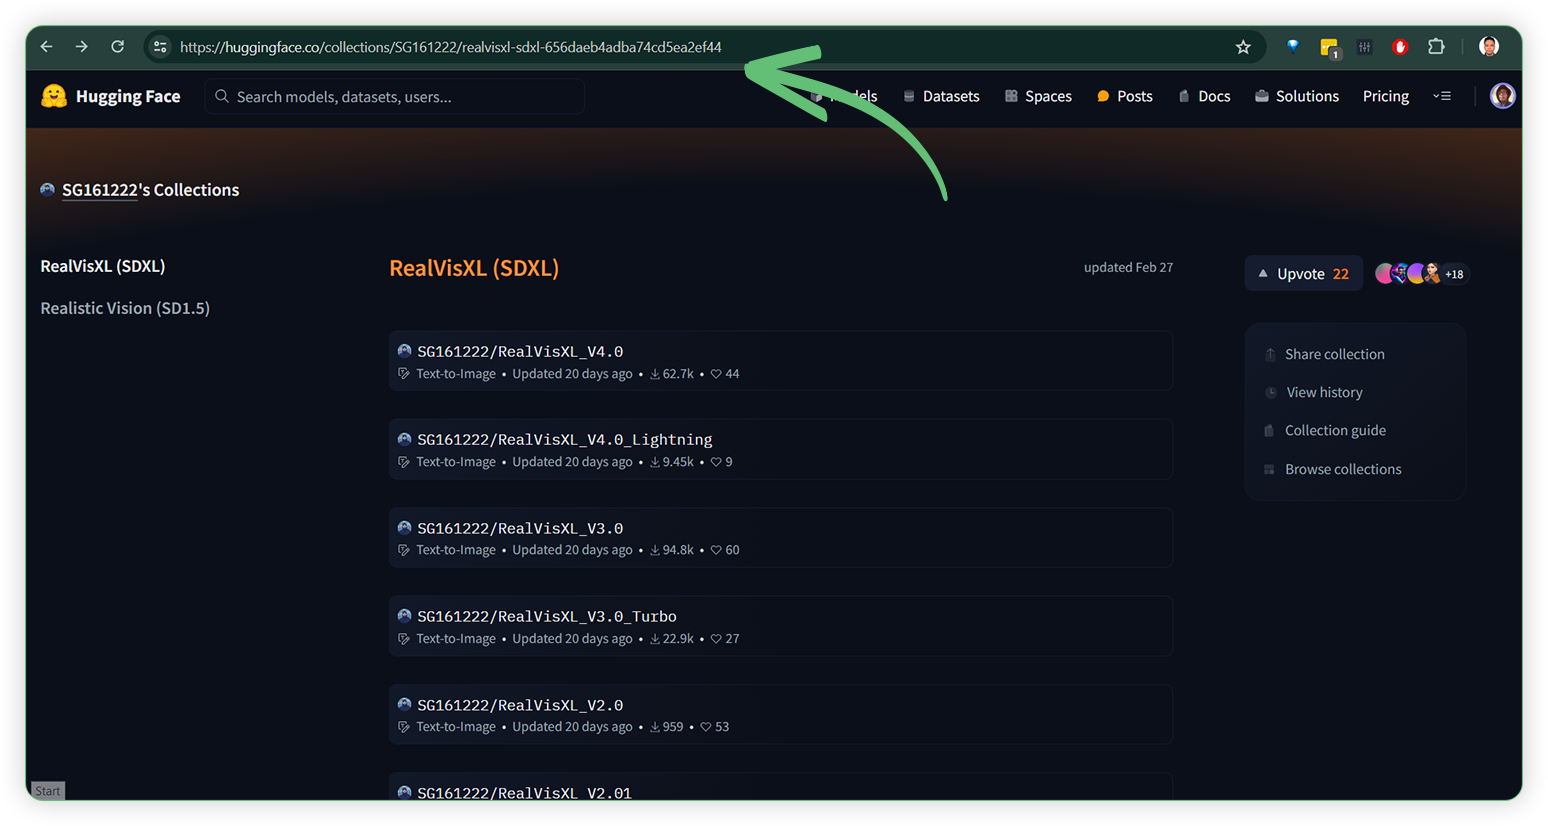Click the heart icon showing 60 likes
The image size is (1548, 826).
[x=716, y=550]
